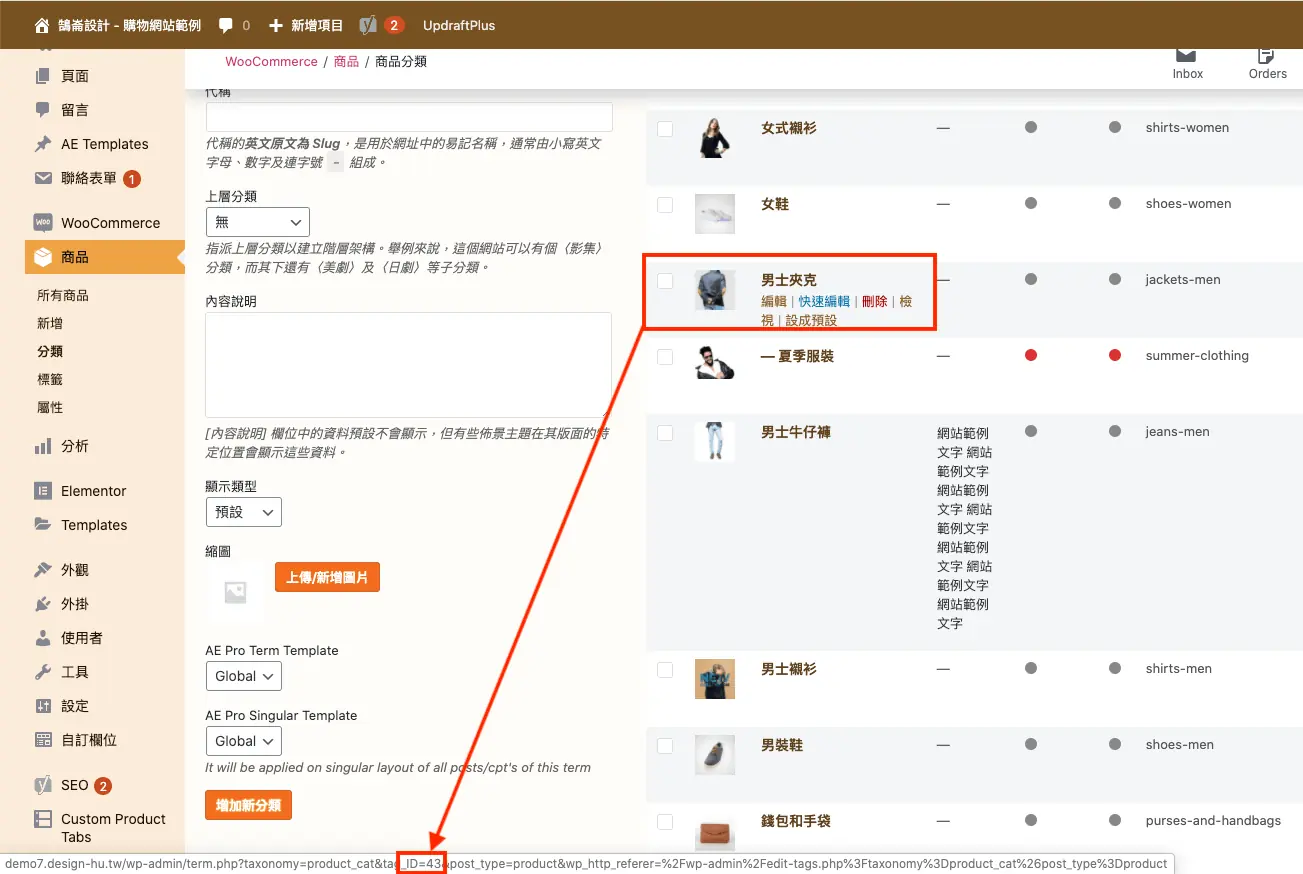Go to 屬性 attributes submenu item
Screen dimensions: 1303x874
click(x=50, y=407)
